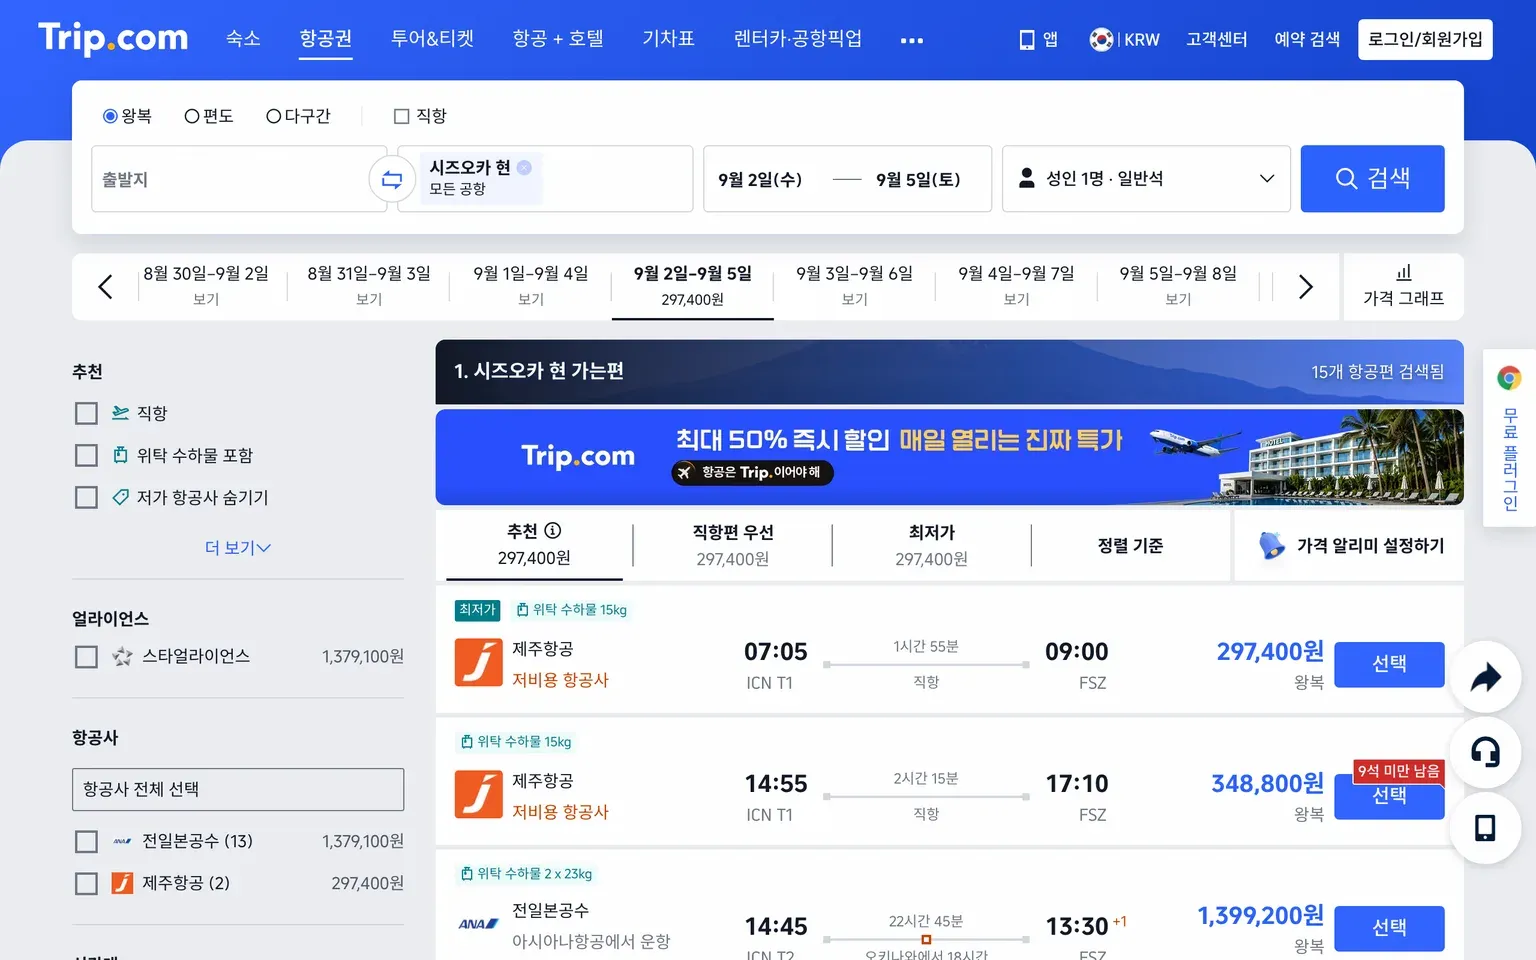The image size is (1536, 960).
Task: Click the share arrow floating button
Action: pyautogui.click(x=1486, y=677)
